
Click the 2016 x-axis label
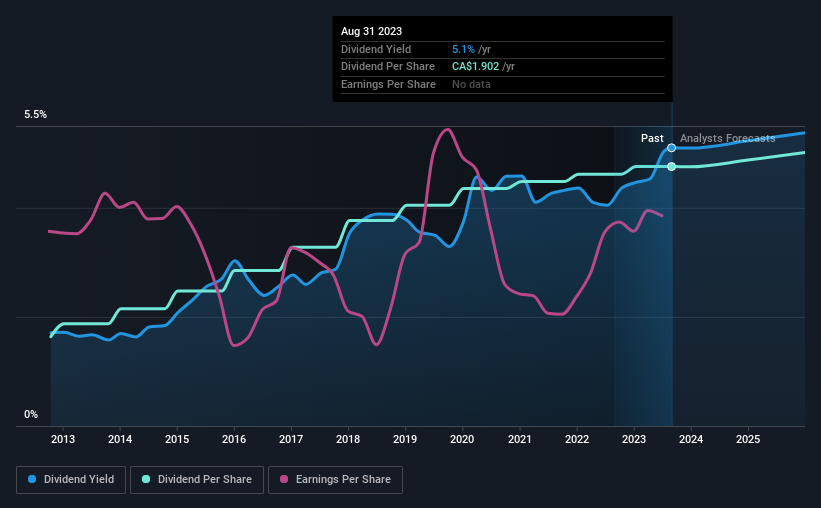(x=234, y=439)
